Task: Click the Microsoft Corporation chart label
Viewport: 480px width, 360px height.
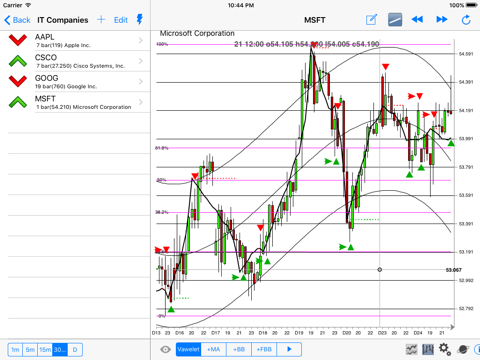Action: click(197, 33)
